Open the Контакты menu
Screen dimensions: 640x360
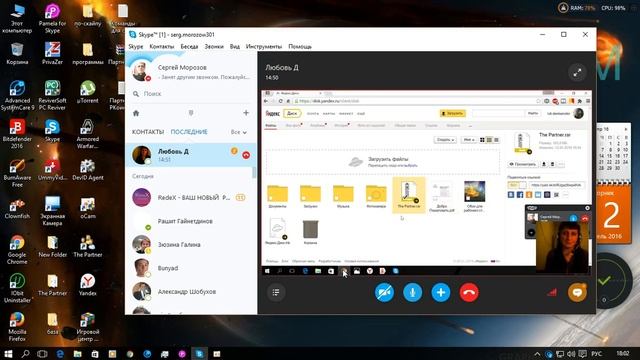tap(162, 47)
